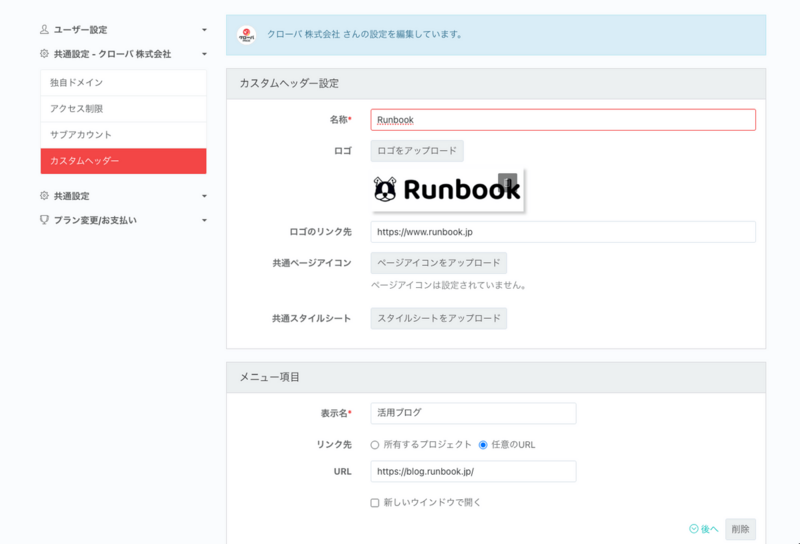Select the 所有するプロジェクト radio button
Image resolution: width=800 pixels, height=544 pixels.
(375, 445)
